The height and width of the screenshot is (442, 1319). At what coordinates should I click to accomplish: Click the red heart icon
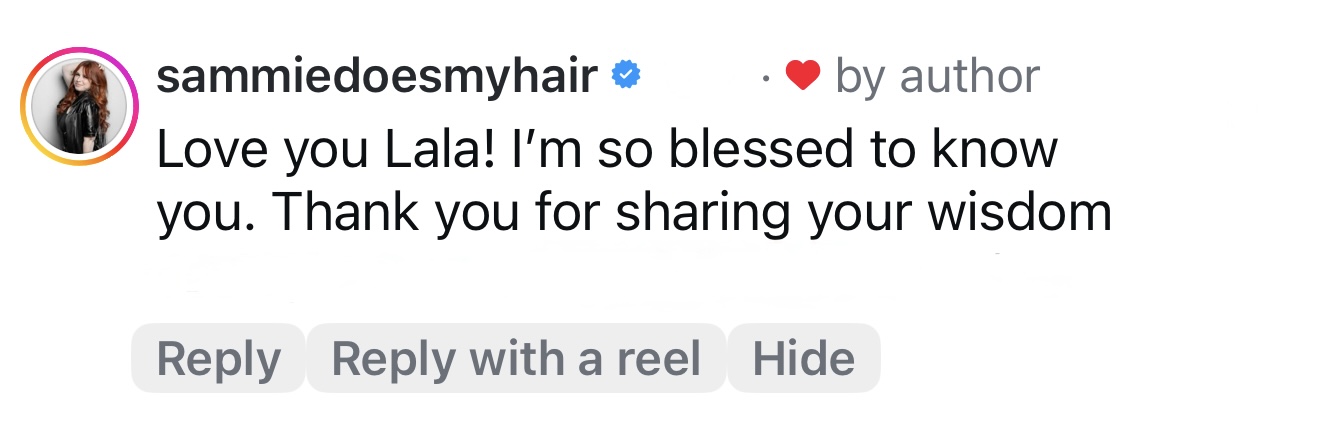coord(802,76)
